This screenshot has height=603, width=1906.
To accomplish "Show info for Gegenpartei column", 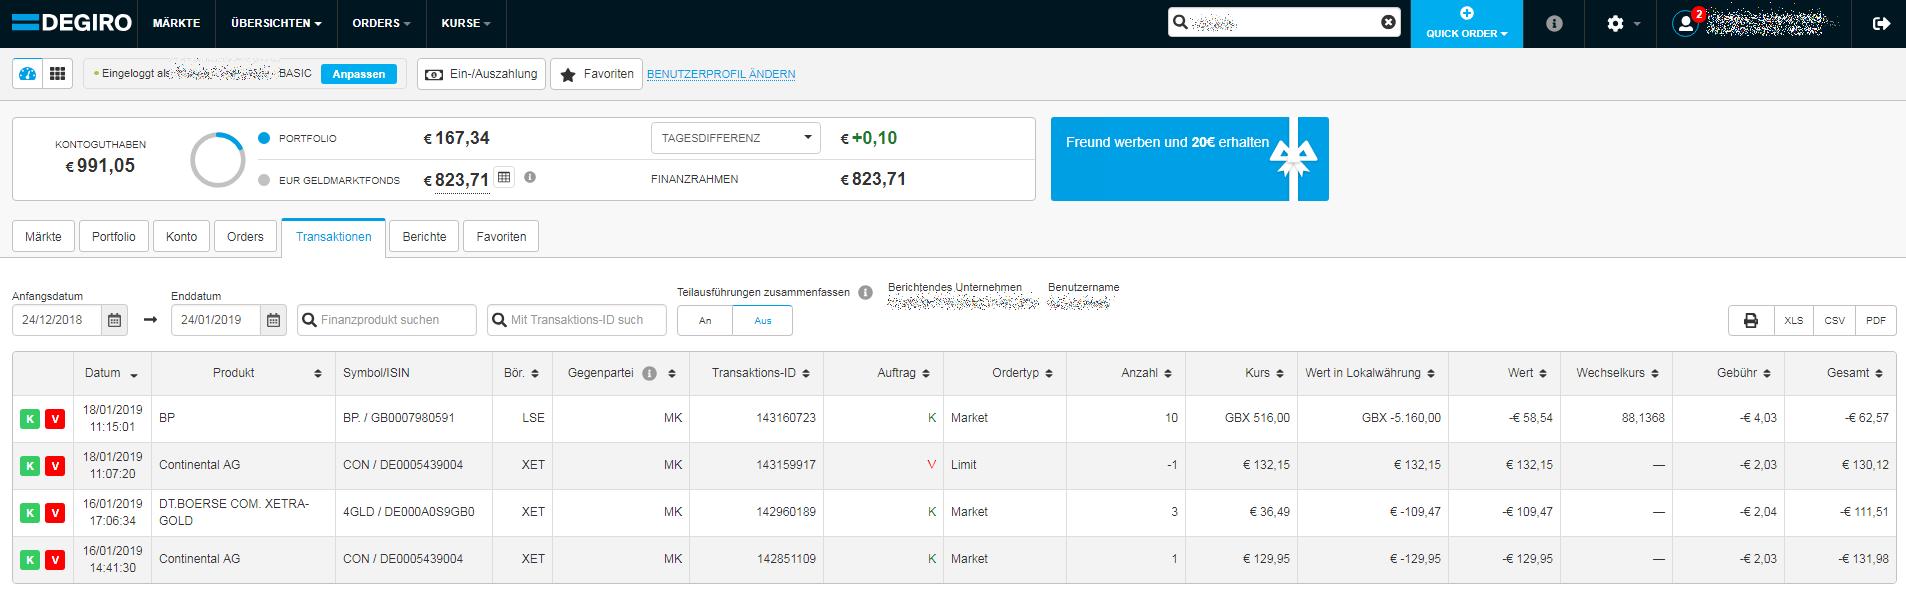I will tap(649, 373).
